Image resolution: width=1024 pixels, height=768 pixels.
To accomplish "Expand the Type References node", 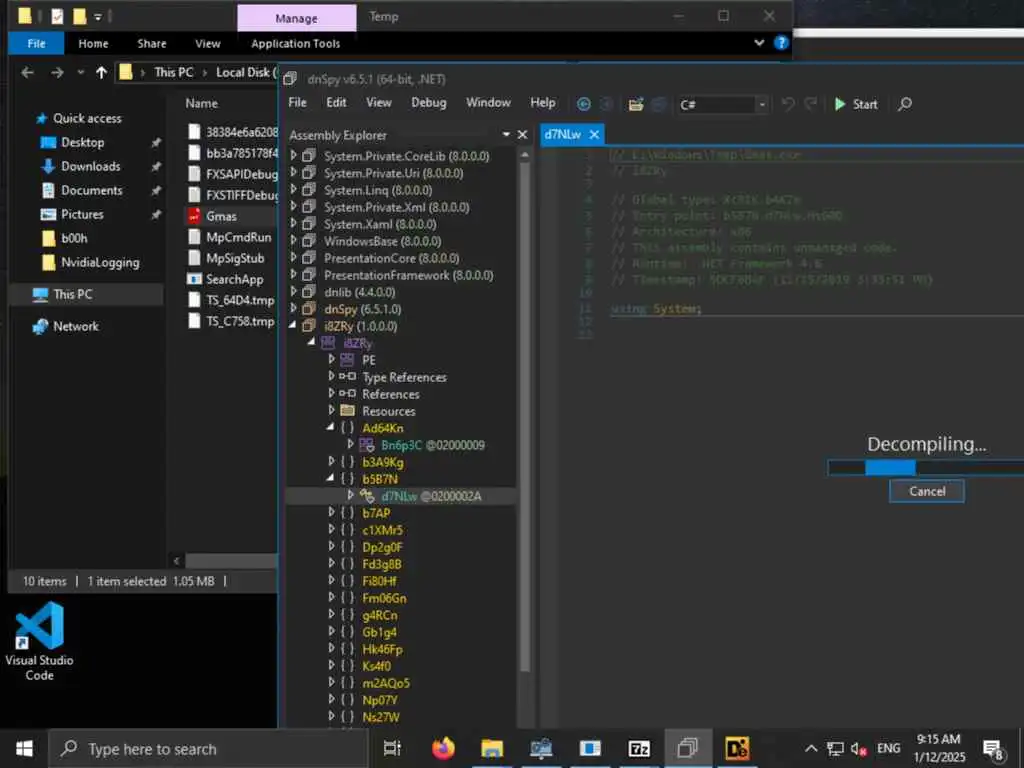I will (331, 376).
